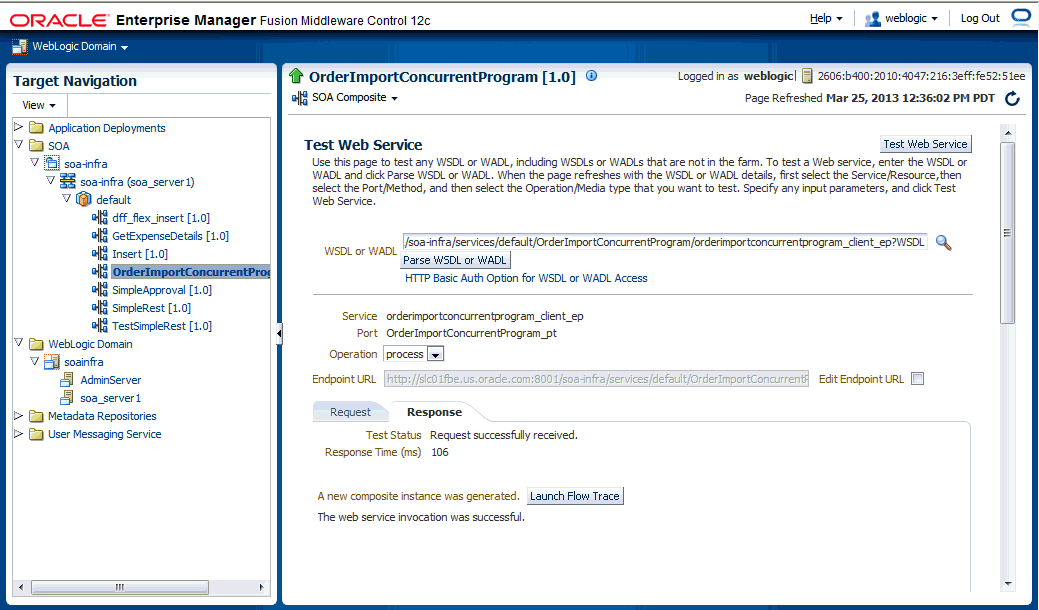The image size is (1039, 610).
Task: Select OrderImportConcurrentProgram in the tree
Action: tap(191, 272)
